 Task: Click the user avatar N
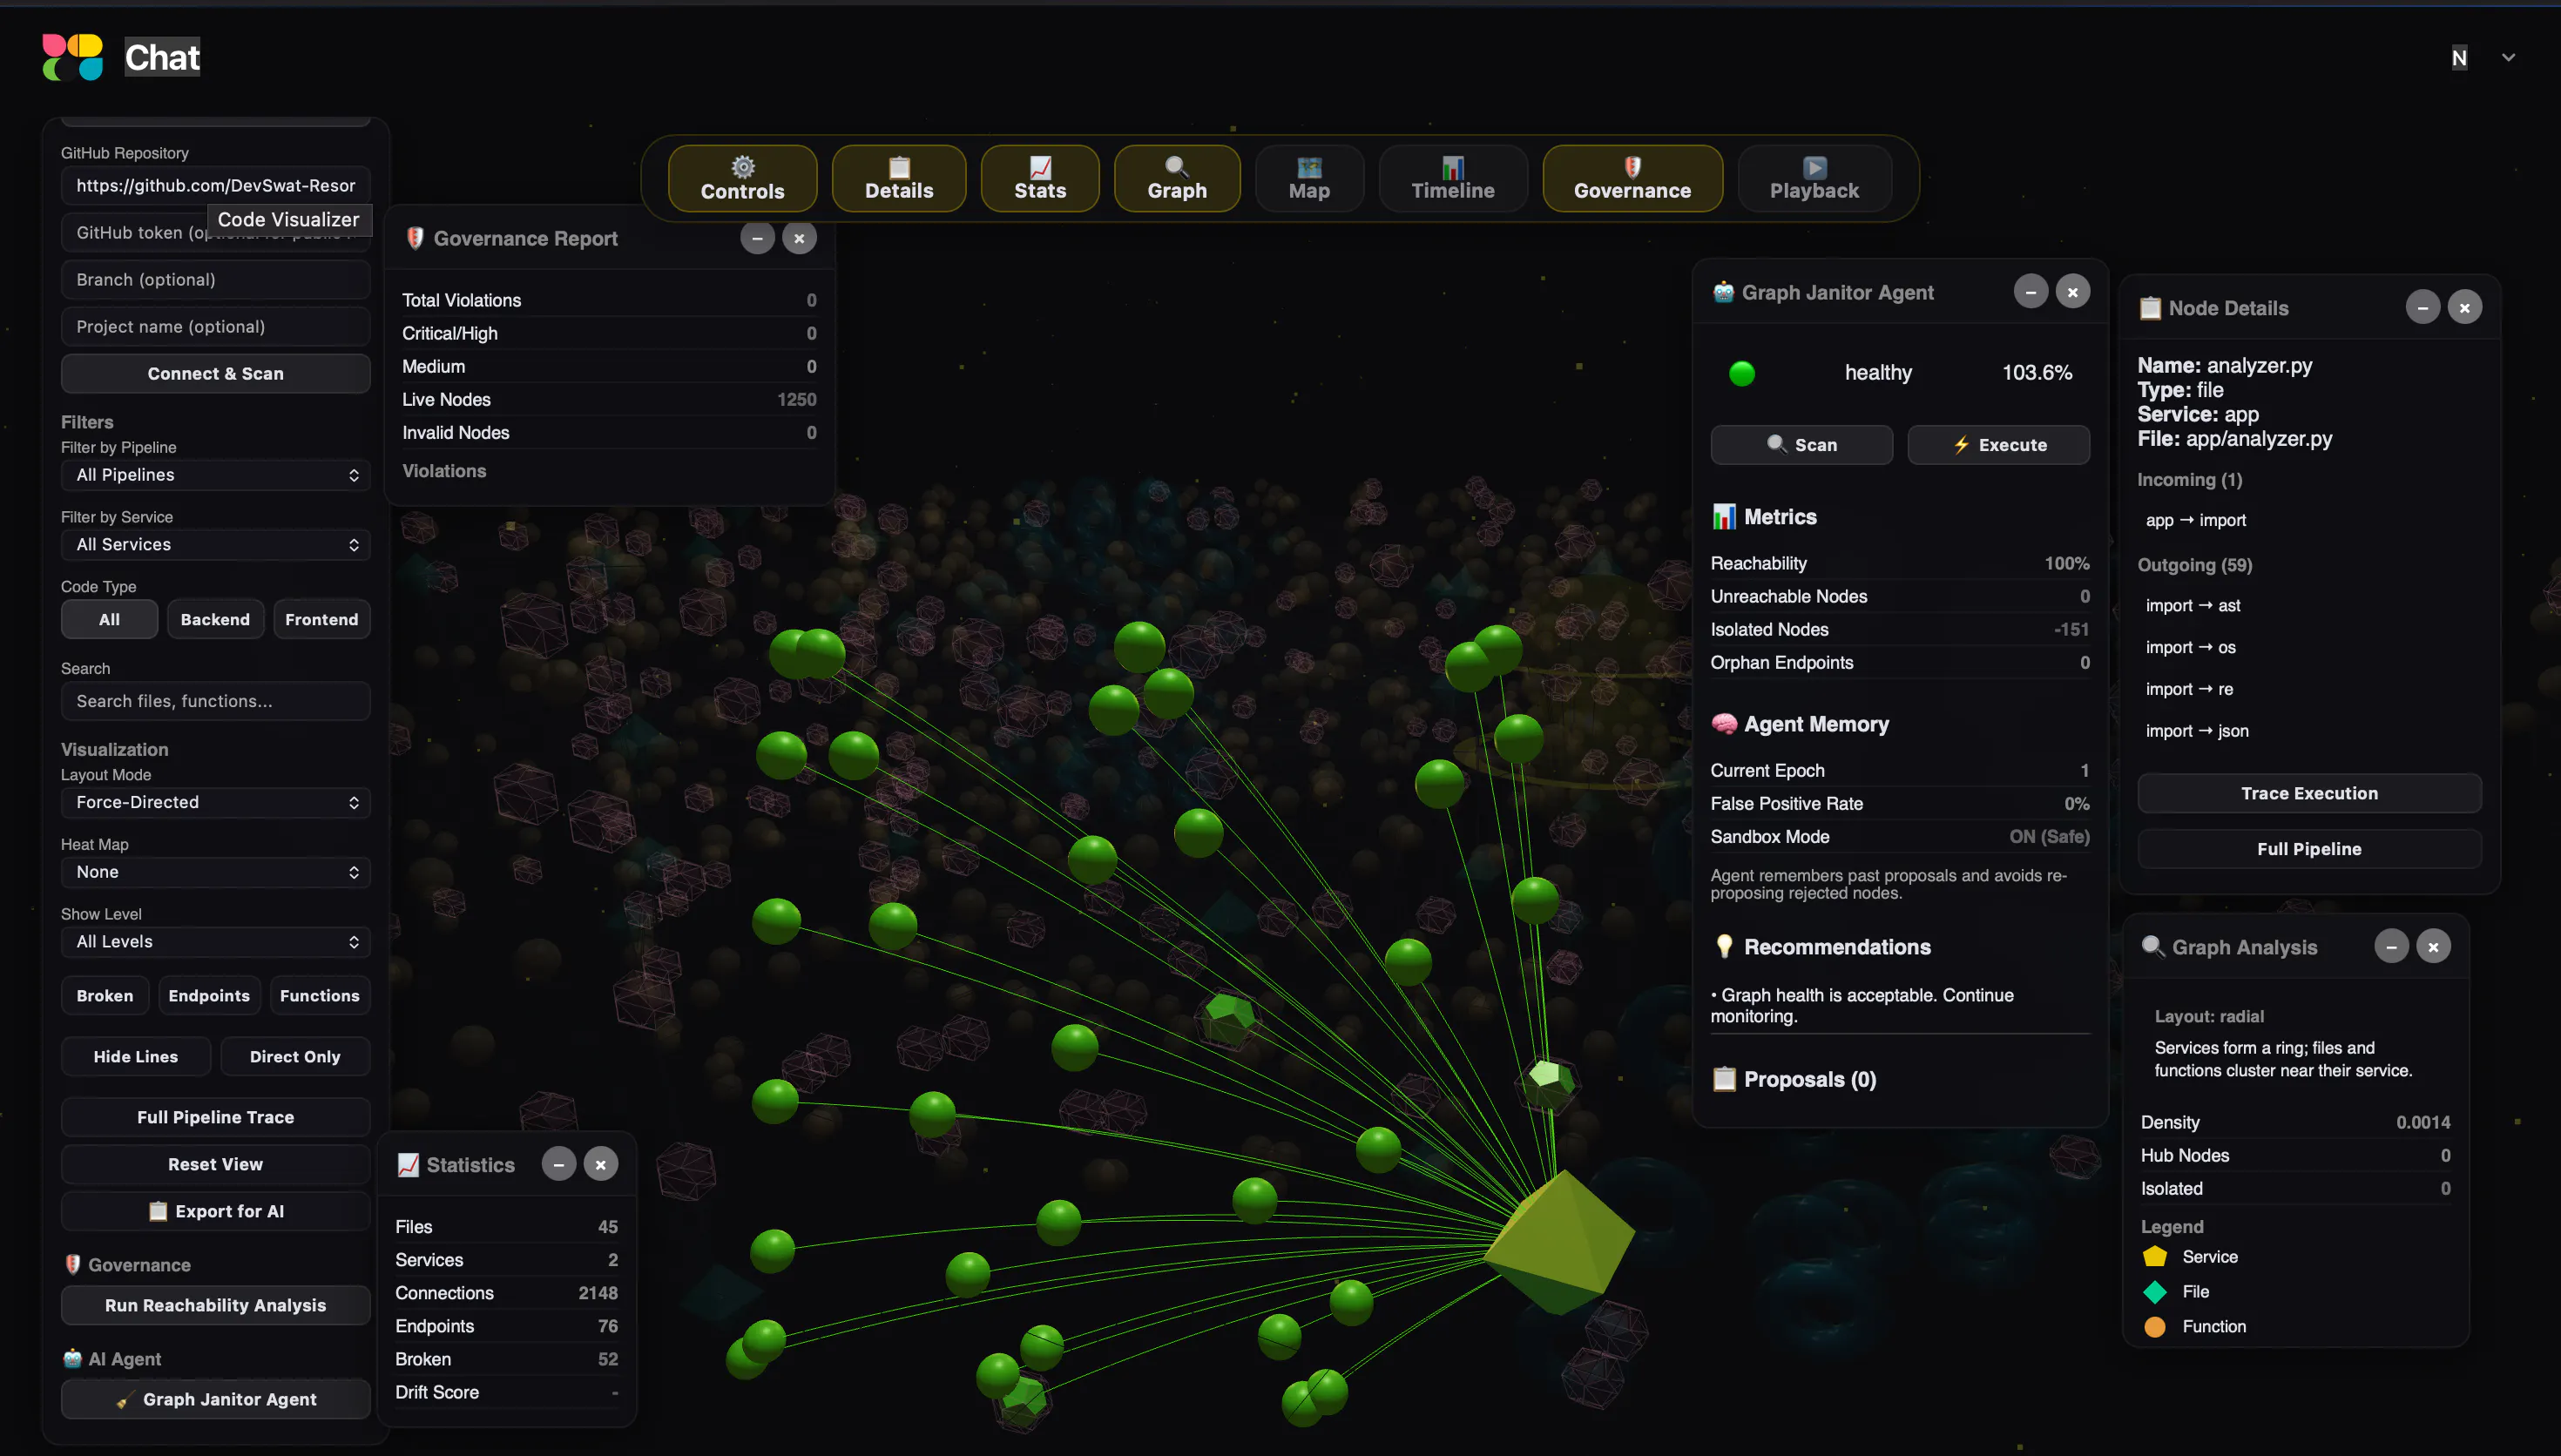pos(2459,58)
